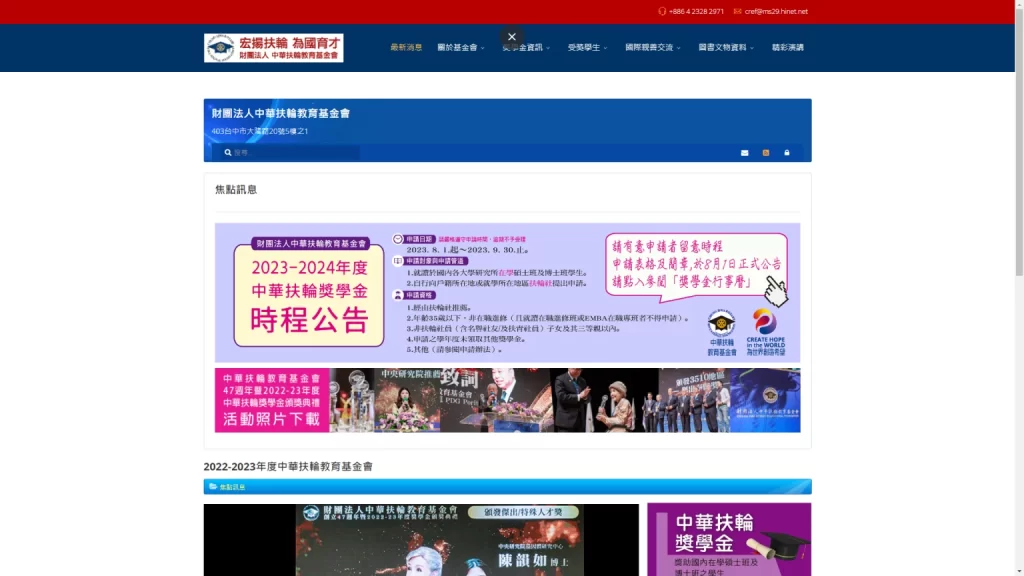
Task: Click the cref@ms29.hinet.net email link
Action: point(776,12)
